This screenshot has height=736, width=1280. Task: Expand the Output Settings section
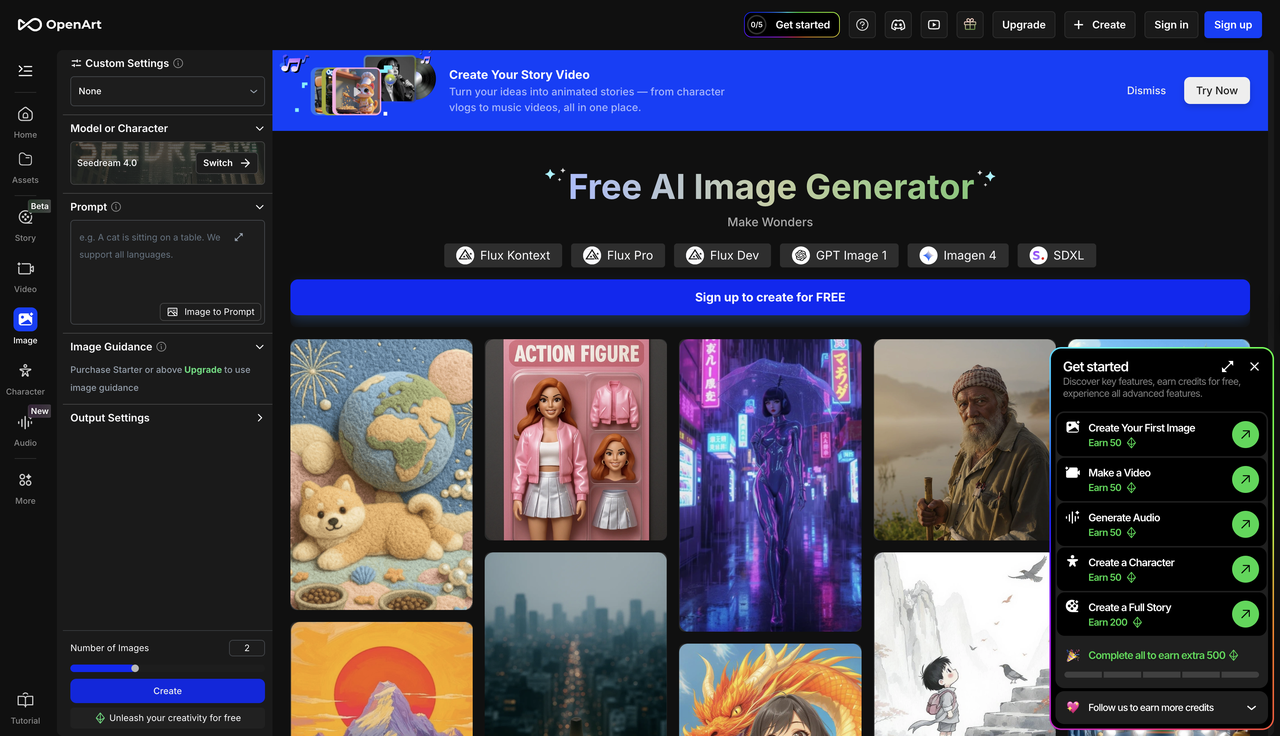167,418
